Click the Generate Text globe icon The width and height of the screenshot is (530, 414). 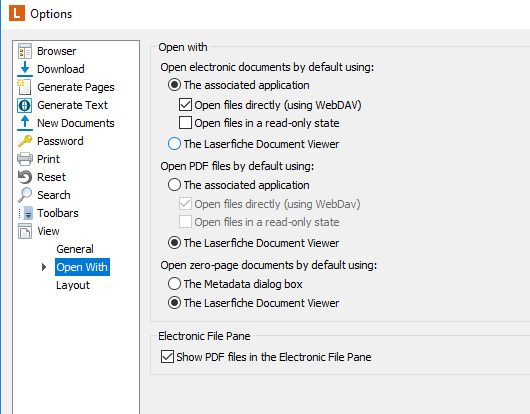[25, 105]
